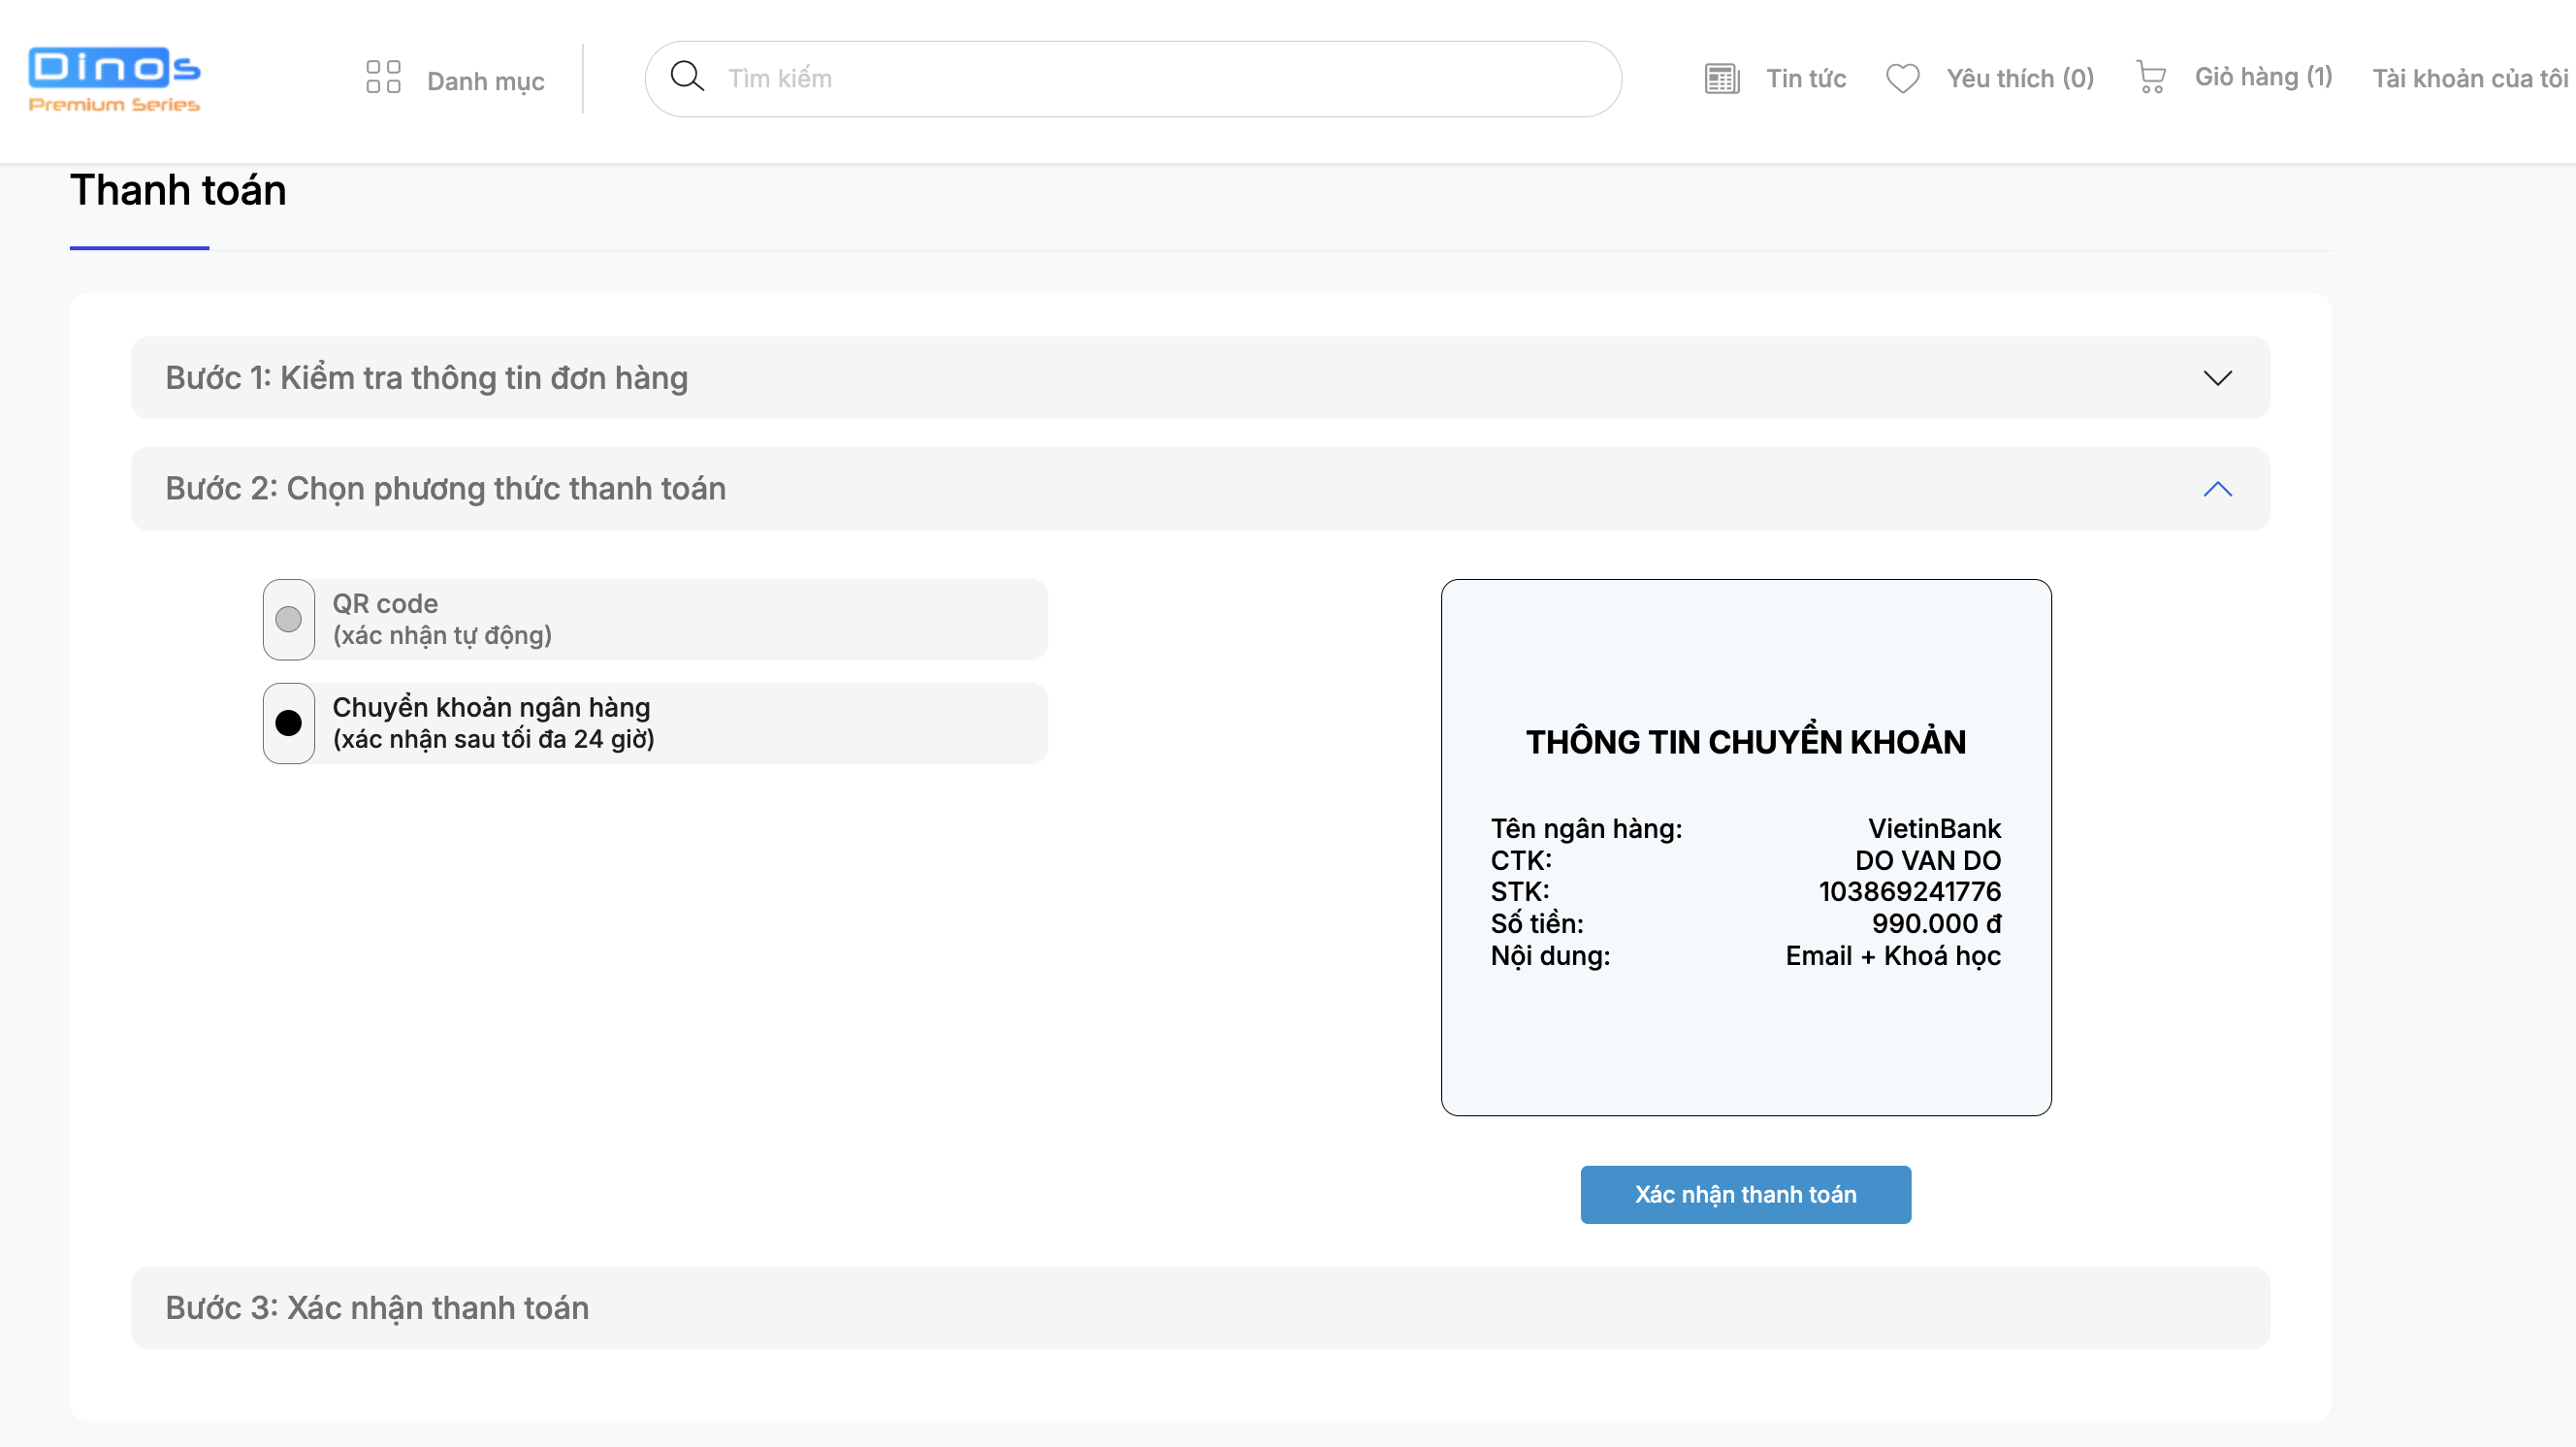This screenshot has width=2576, height=1447.
Task: Click the VietinBank bank name
Action: click(1934, 828)
